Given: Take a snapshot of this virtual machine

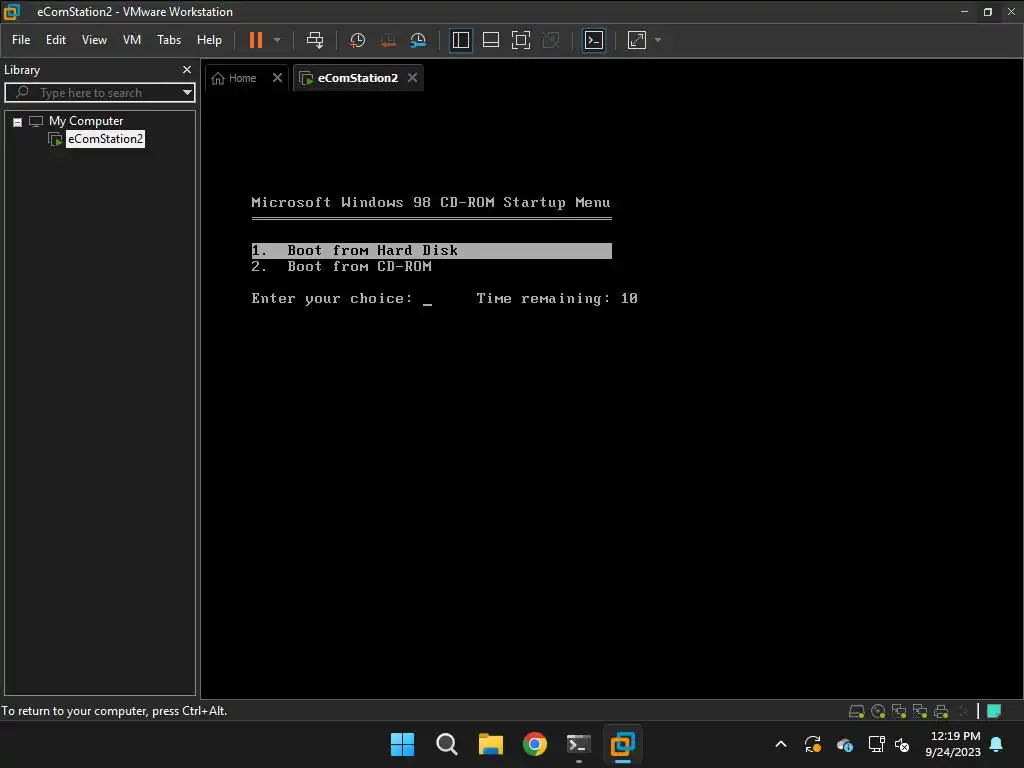Looking at the screenshot, I should [x=357, y=40].
